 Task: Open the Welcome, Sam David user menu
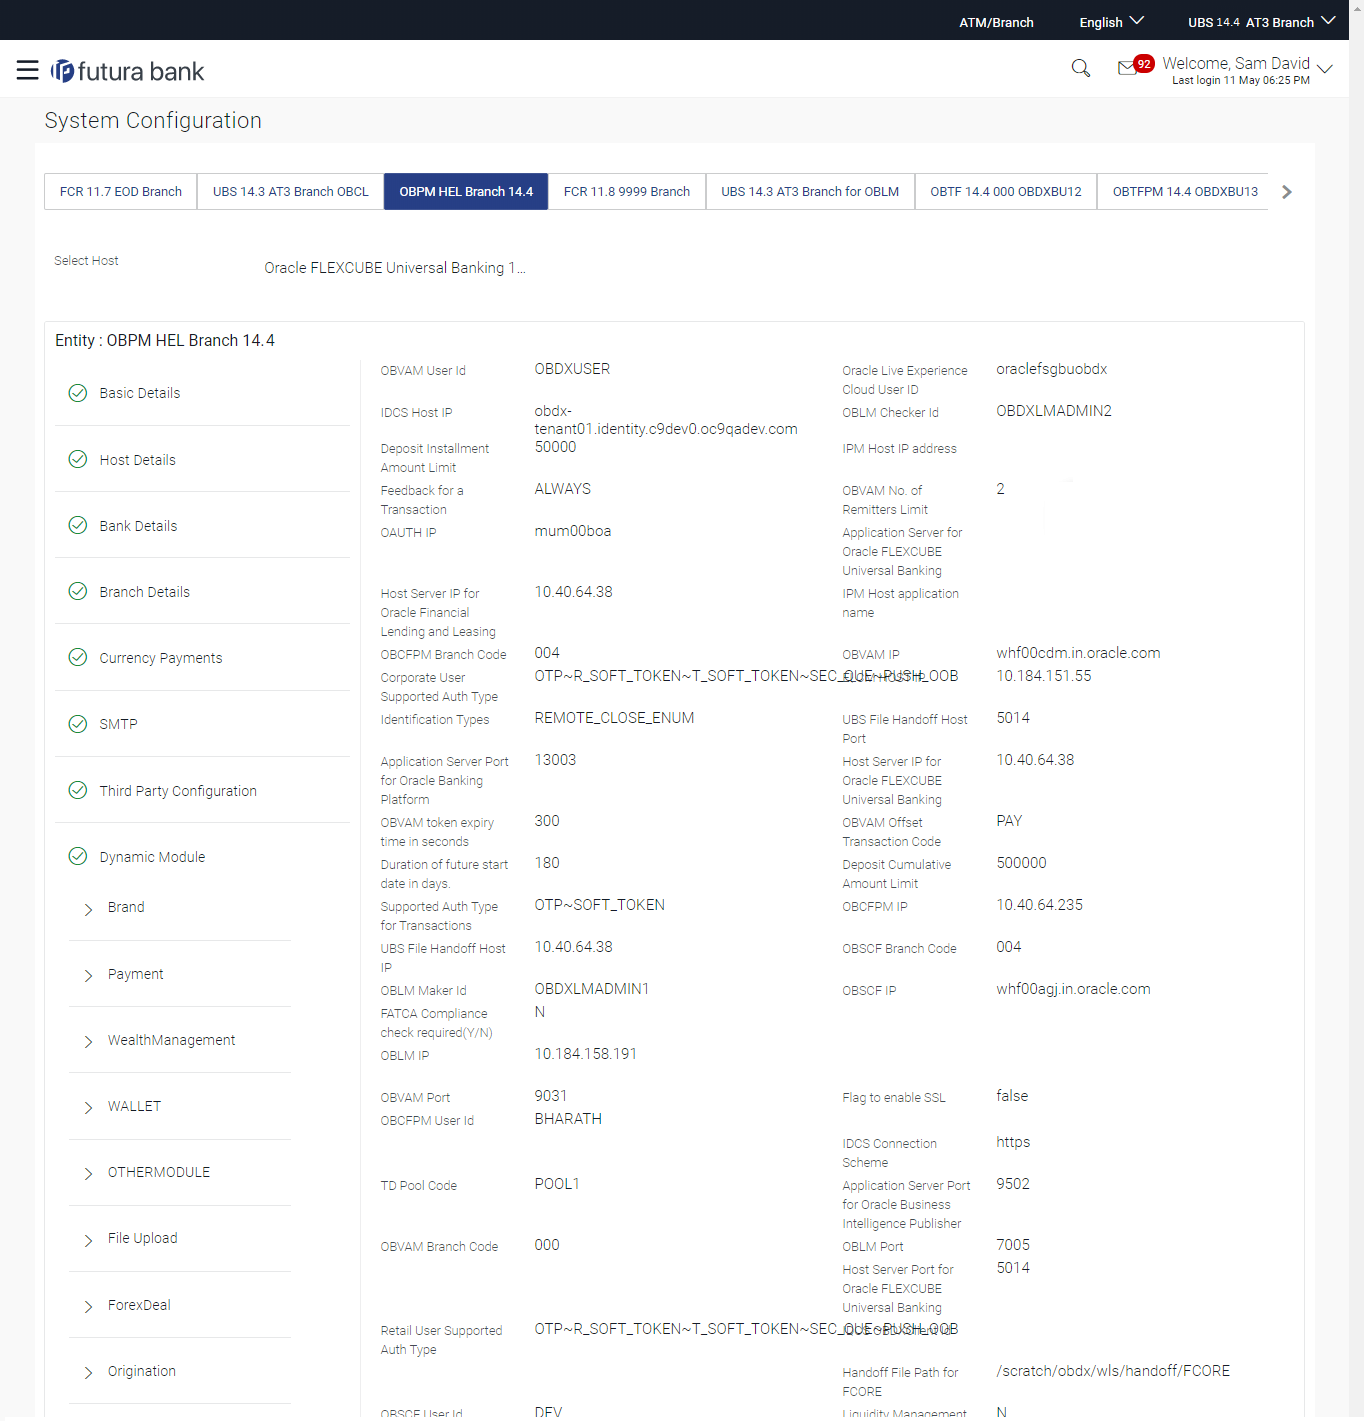(x=1246, y=69)
